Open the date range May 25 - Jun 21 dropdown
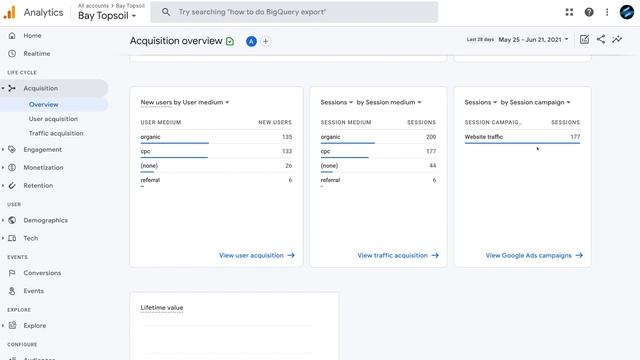The height and width of the screenshot is (360, 640). pyautogui.click(x=533, y=40)
